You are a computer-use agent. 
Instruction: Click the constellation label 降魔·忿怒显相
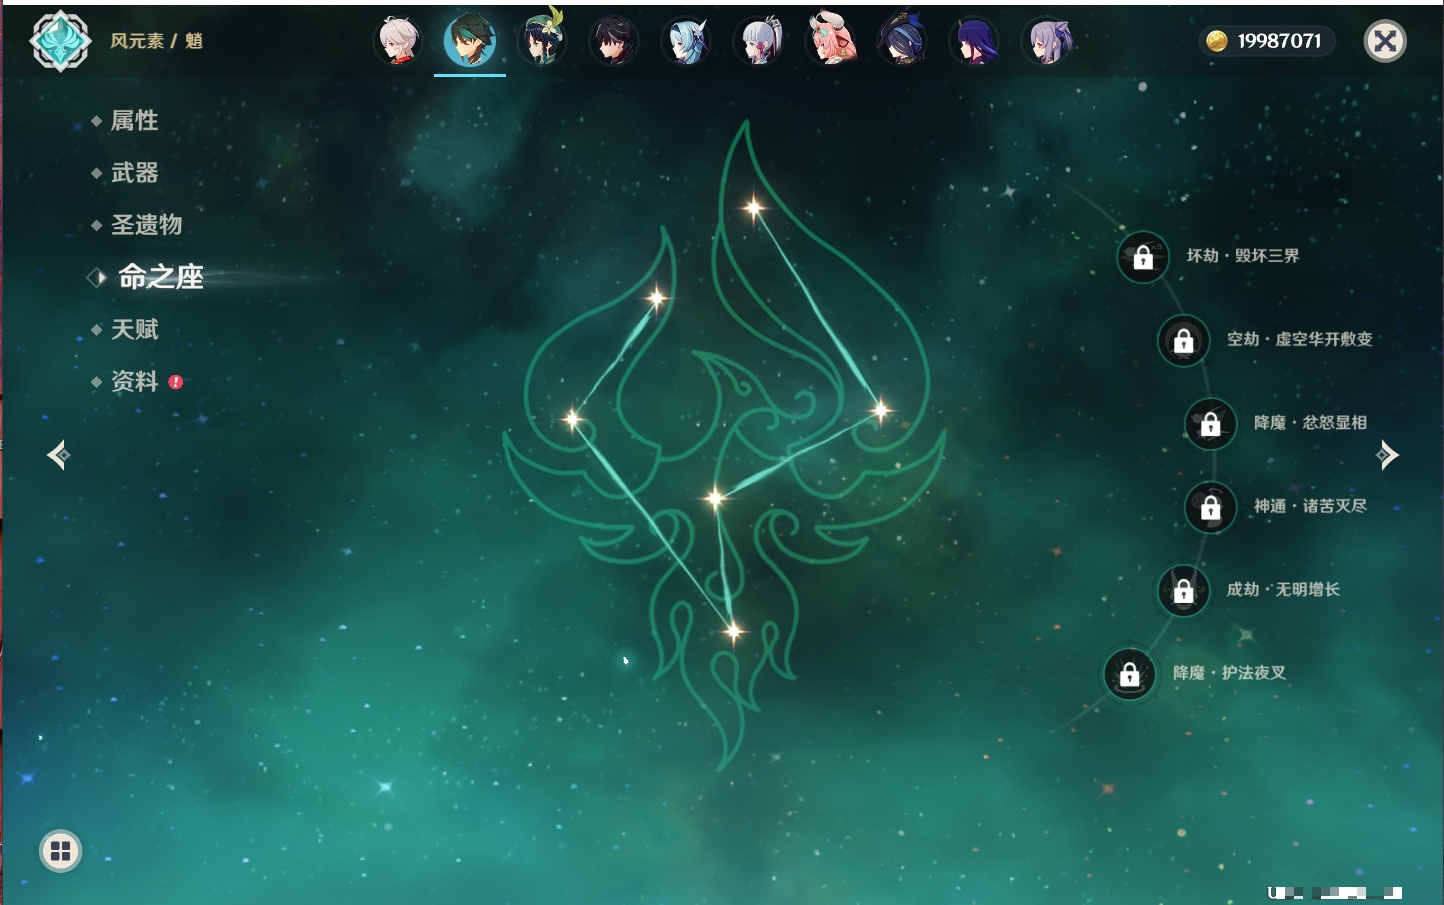pyautogui.click(x=1310, y=423)
